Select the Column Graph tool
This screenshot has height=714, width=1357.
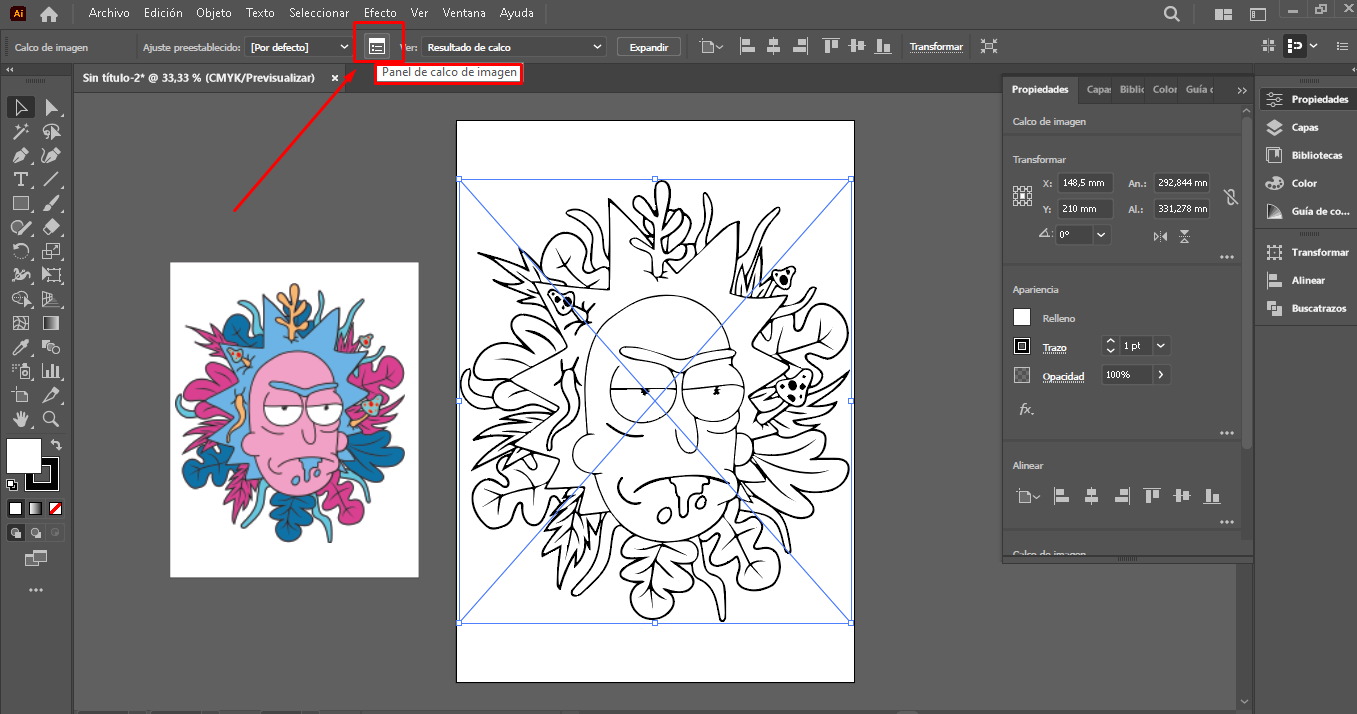coord(51,371)
